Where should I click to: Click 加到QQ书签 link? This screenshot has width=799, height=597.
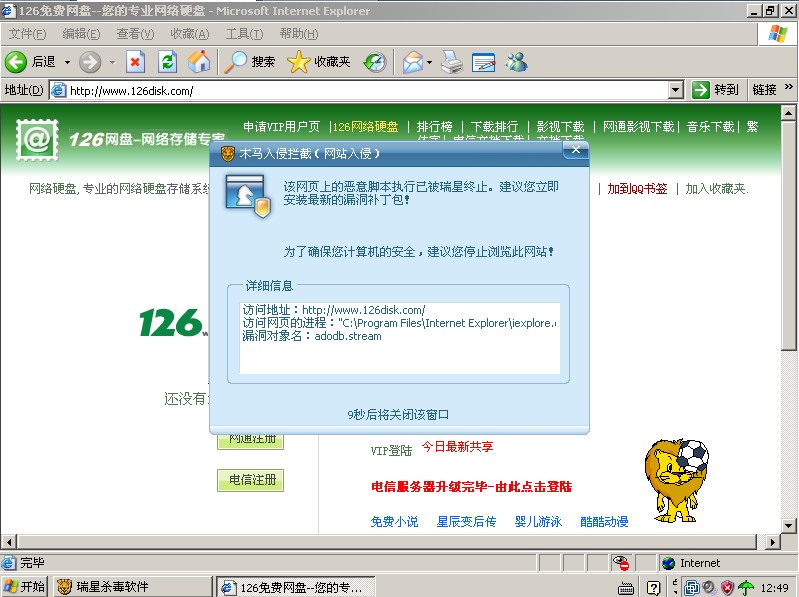click(637, 189)
